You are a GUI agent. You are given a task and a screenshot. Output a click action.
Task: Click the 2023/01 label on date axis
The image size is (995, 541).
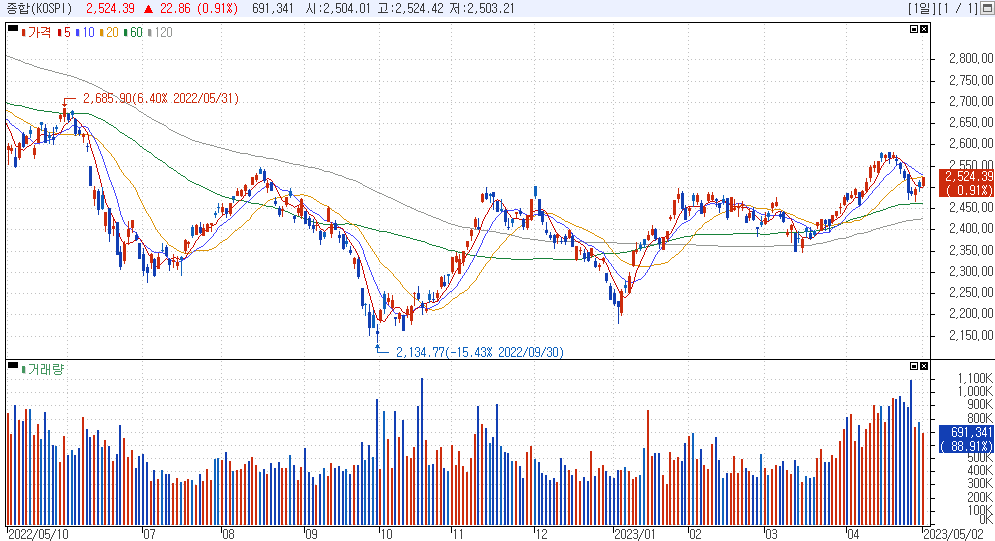[635, 534]
